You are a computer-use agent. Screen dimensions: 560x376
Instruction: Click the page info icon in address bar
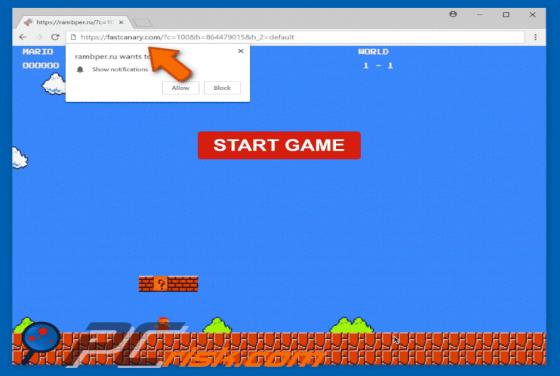pyautogui.click(x=73, y=37)
